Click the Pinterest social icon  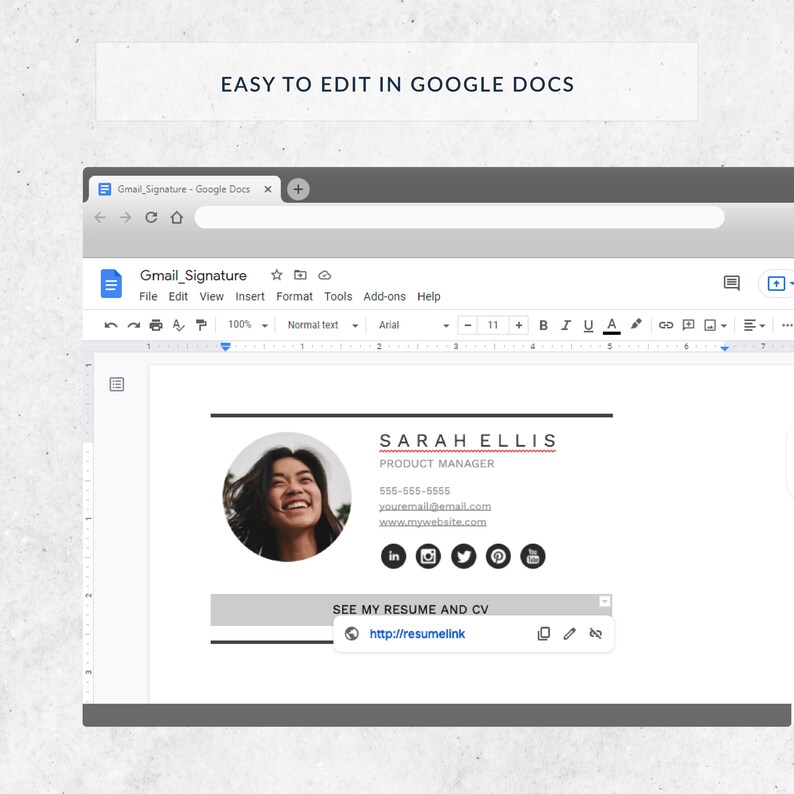[x=498, y=557]
